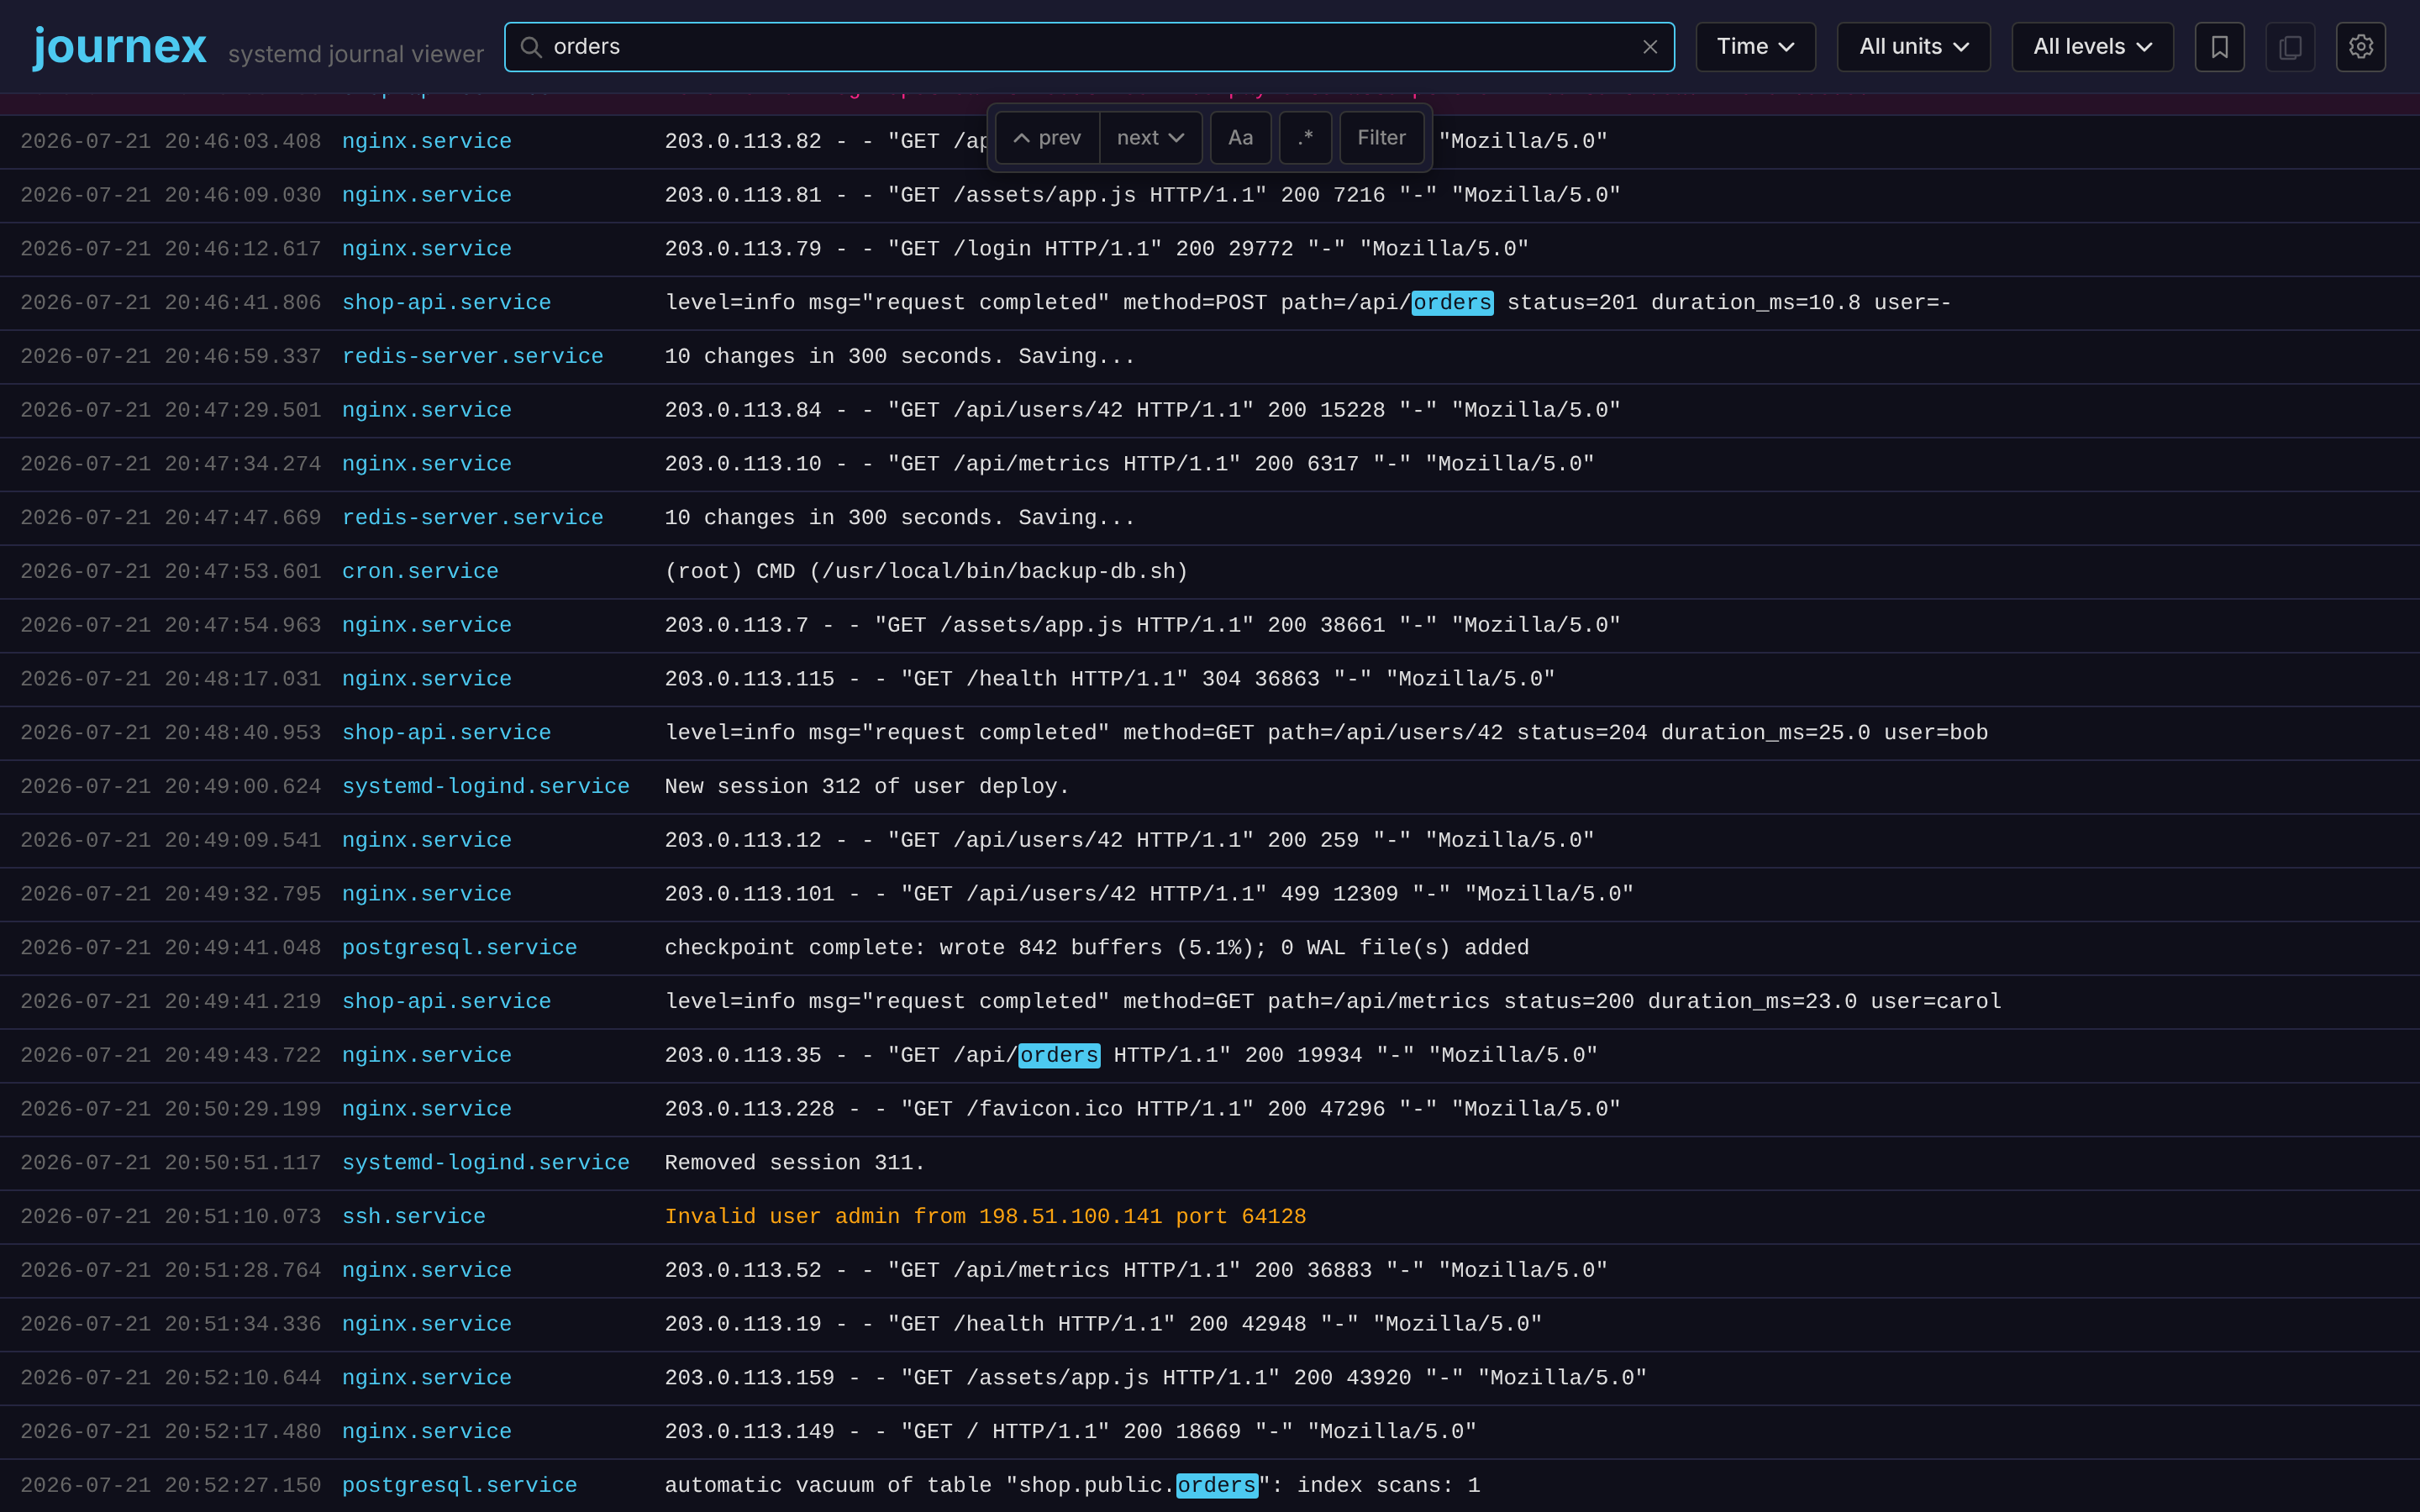Screen dimensions: 2420x1512
Task: Select the Invalid user admin warning message
Action: click(x=985, y=1217)
